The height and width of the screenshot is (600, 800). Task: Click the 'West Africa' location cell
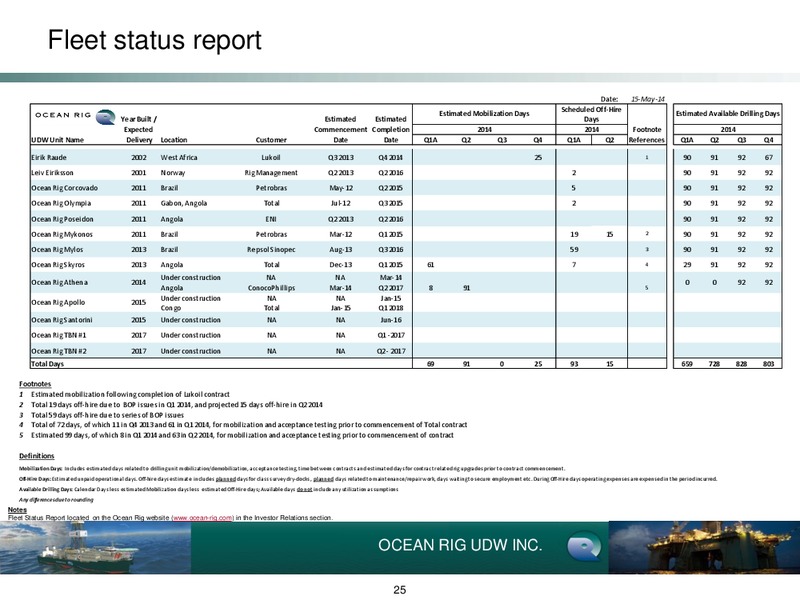pyautogui.click(x=179, y=157)
